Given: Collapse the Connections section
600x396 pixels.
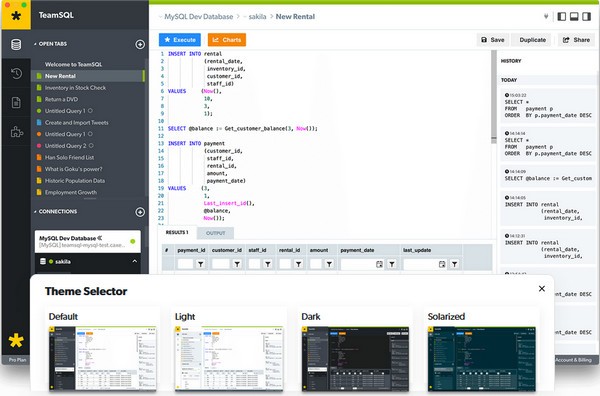Looking at the screenshot, I should pyautogui.click(x=35, y=212).
